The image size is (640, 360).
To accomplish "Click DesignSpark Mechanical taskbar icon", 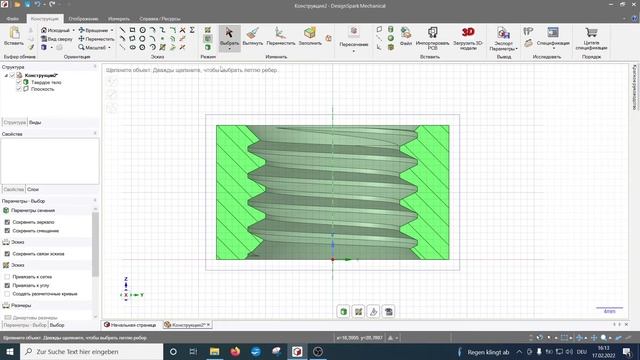I will click(297, 352).
